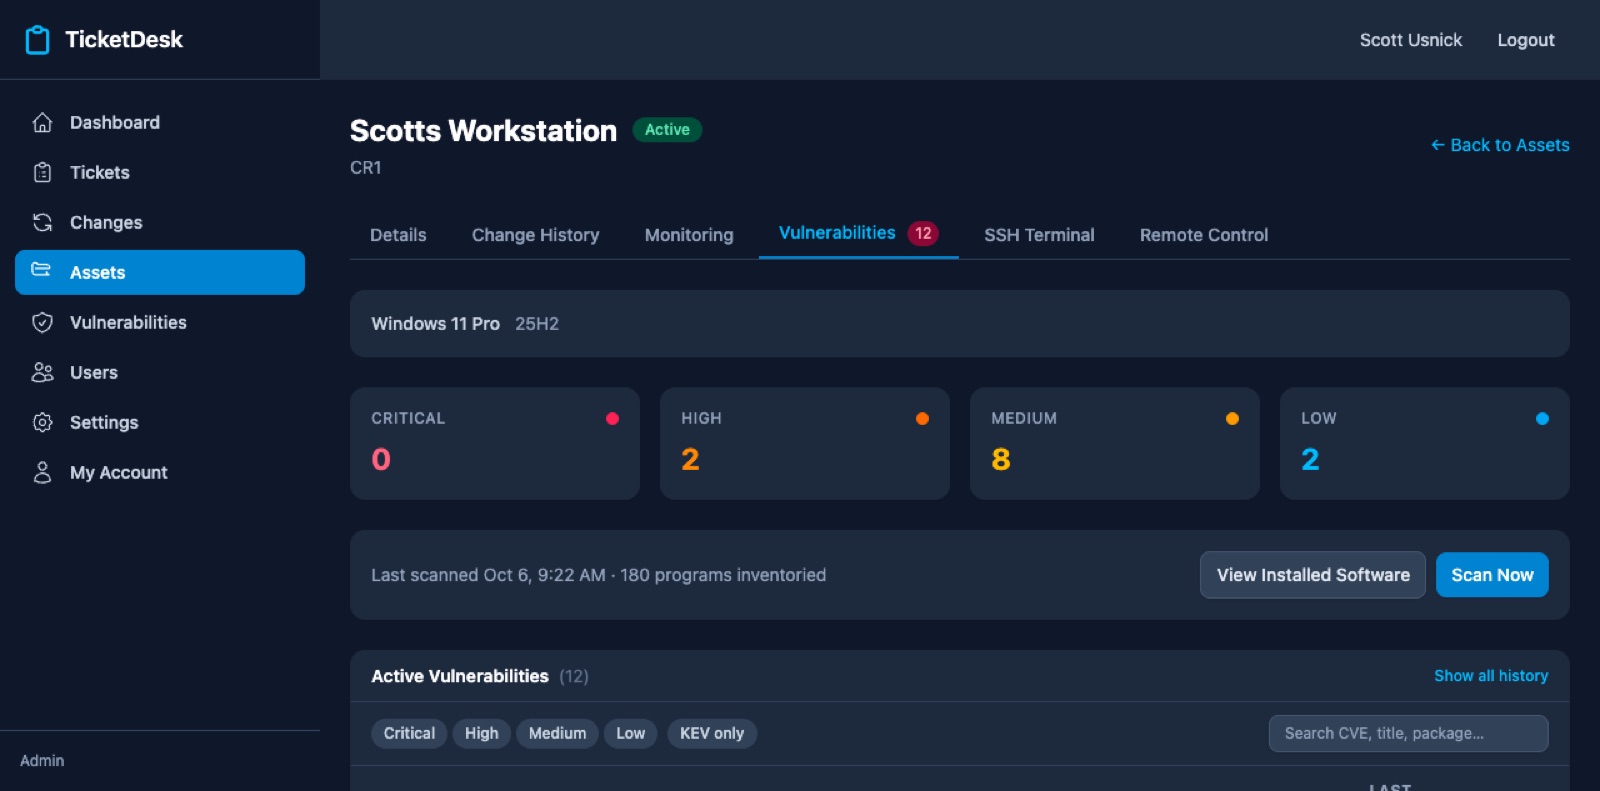This screenshot has height=791, width=1600.
Task: Click the Users people icon
Action: (x=42, y=372)
